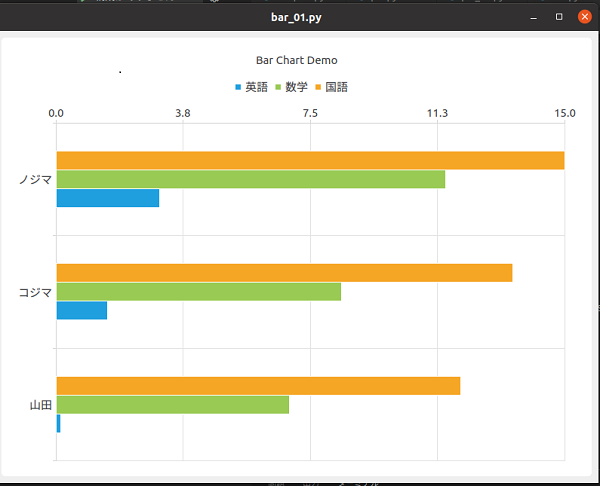Click the green 数学 bar for コジマ
Screen dimensions: 600x486
coord(198,291)
